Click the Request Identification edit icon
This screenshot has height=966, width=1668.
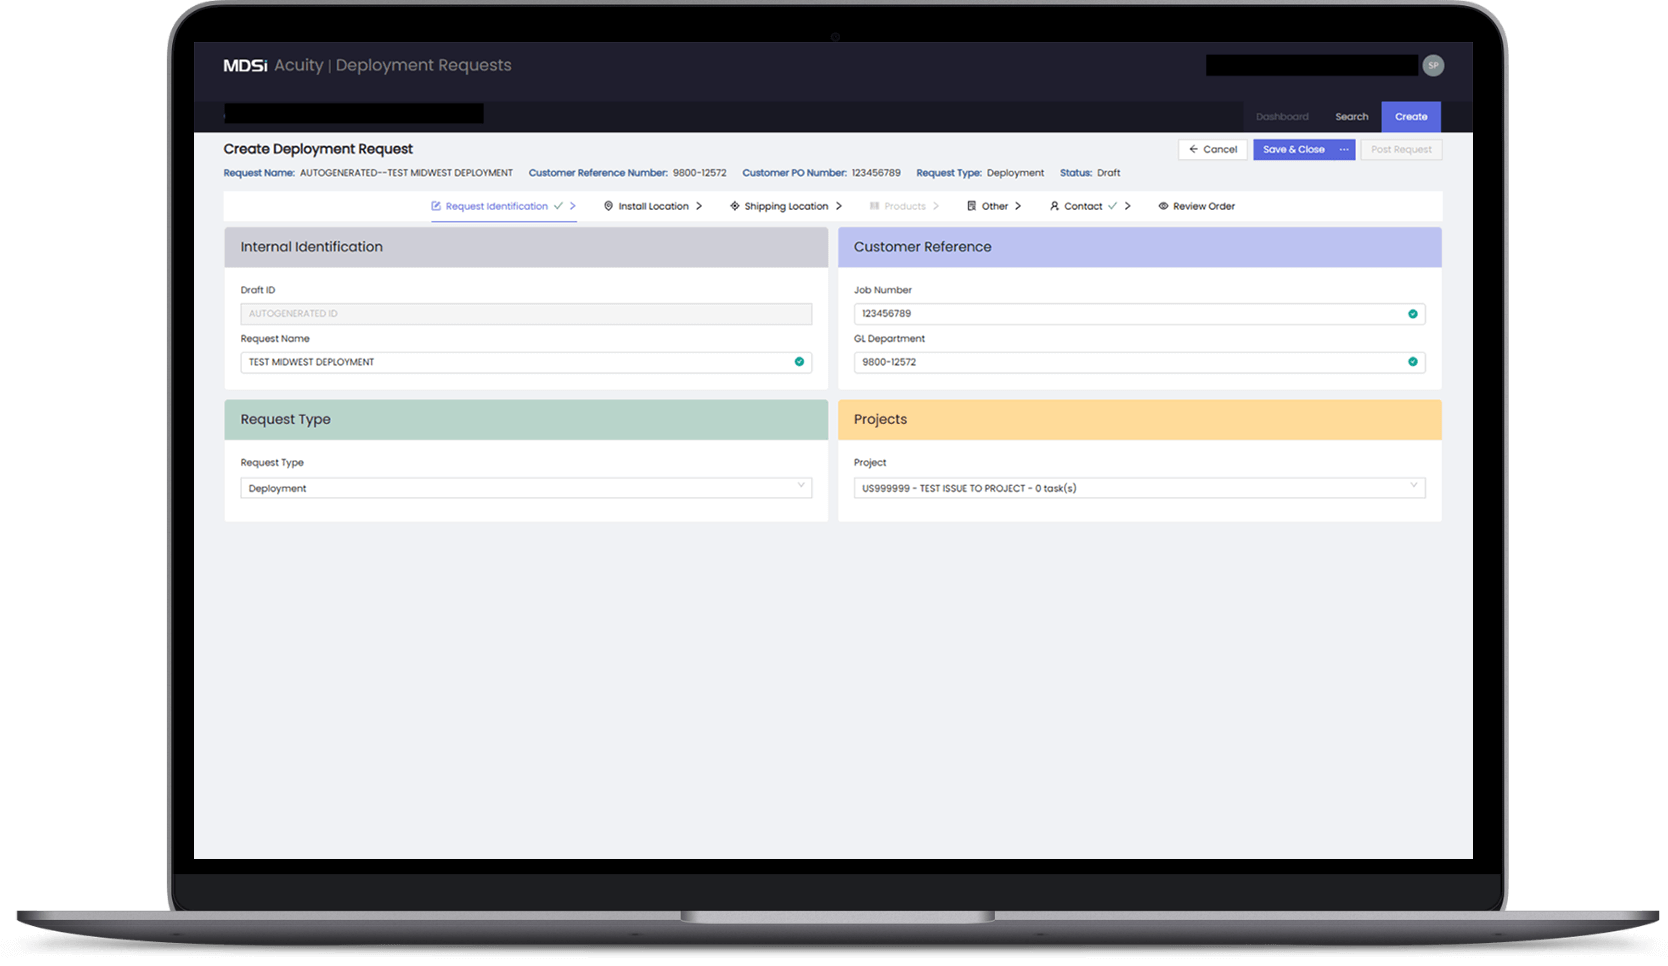436,206
